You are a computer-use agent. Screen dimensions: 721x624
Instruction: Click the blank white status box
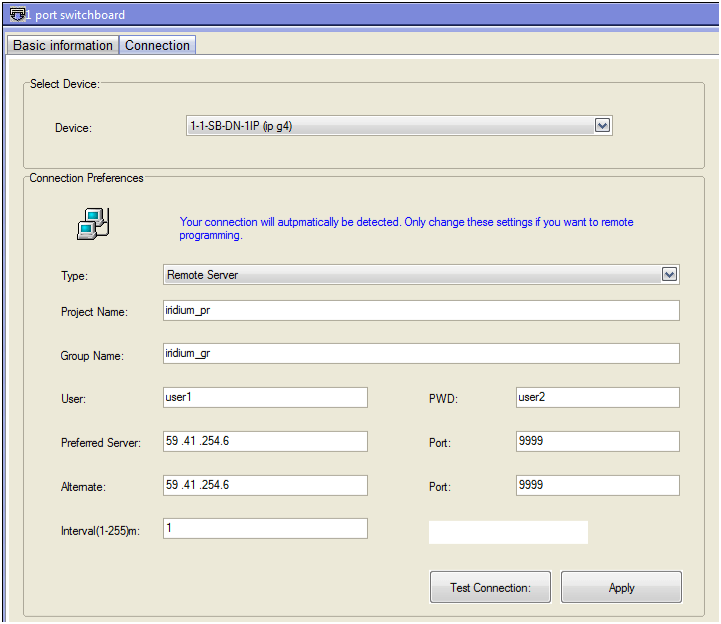click(x=508, y=532)
